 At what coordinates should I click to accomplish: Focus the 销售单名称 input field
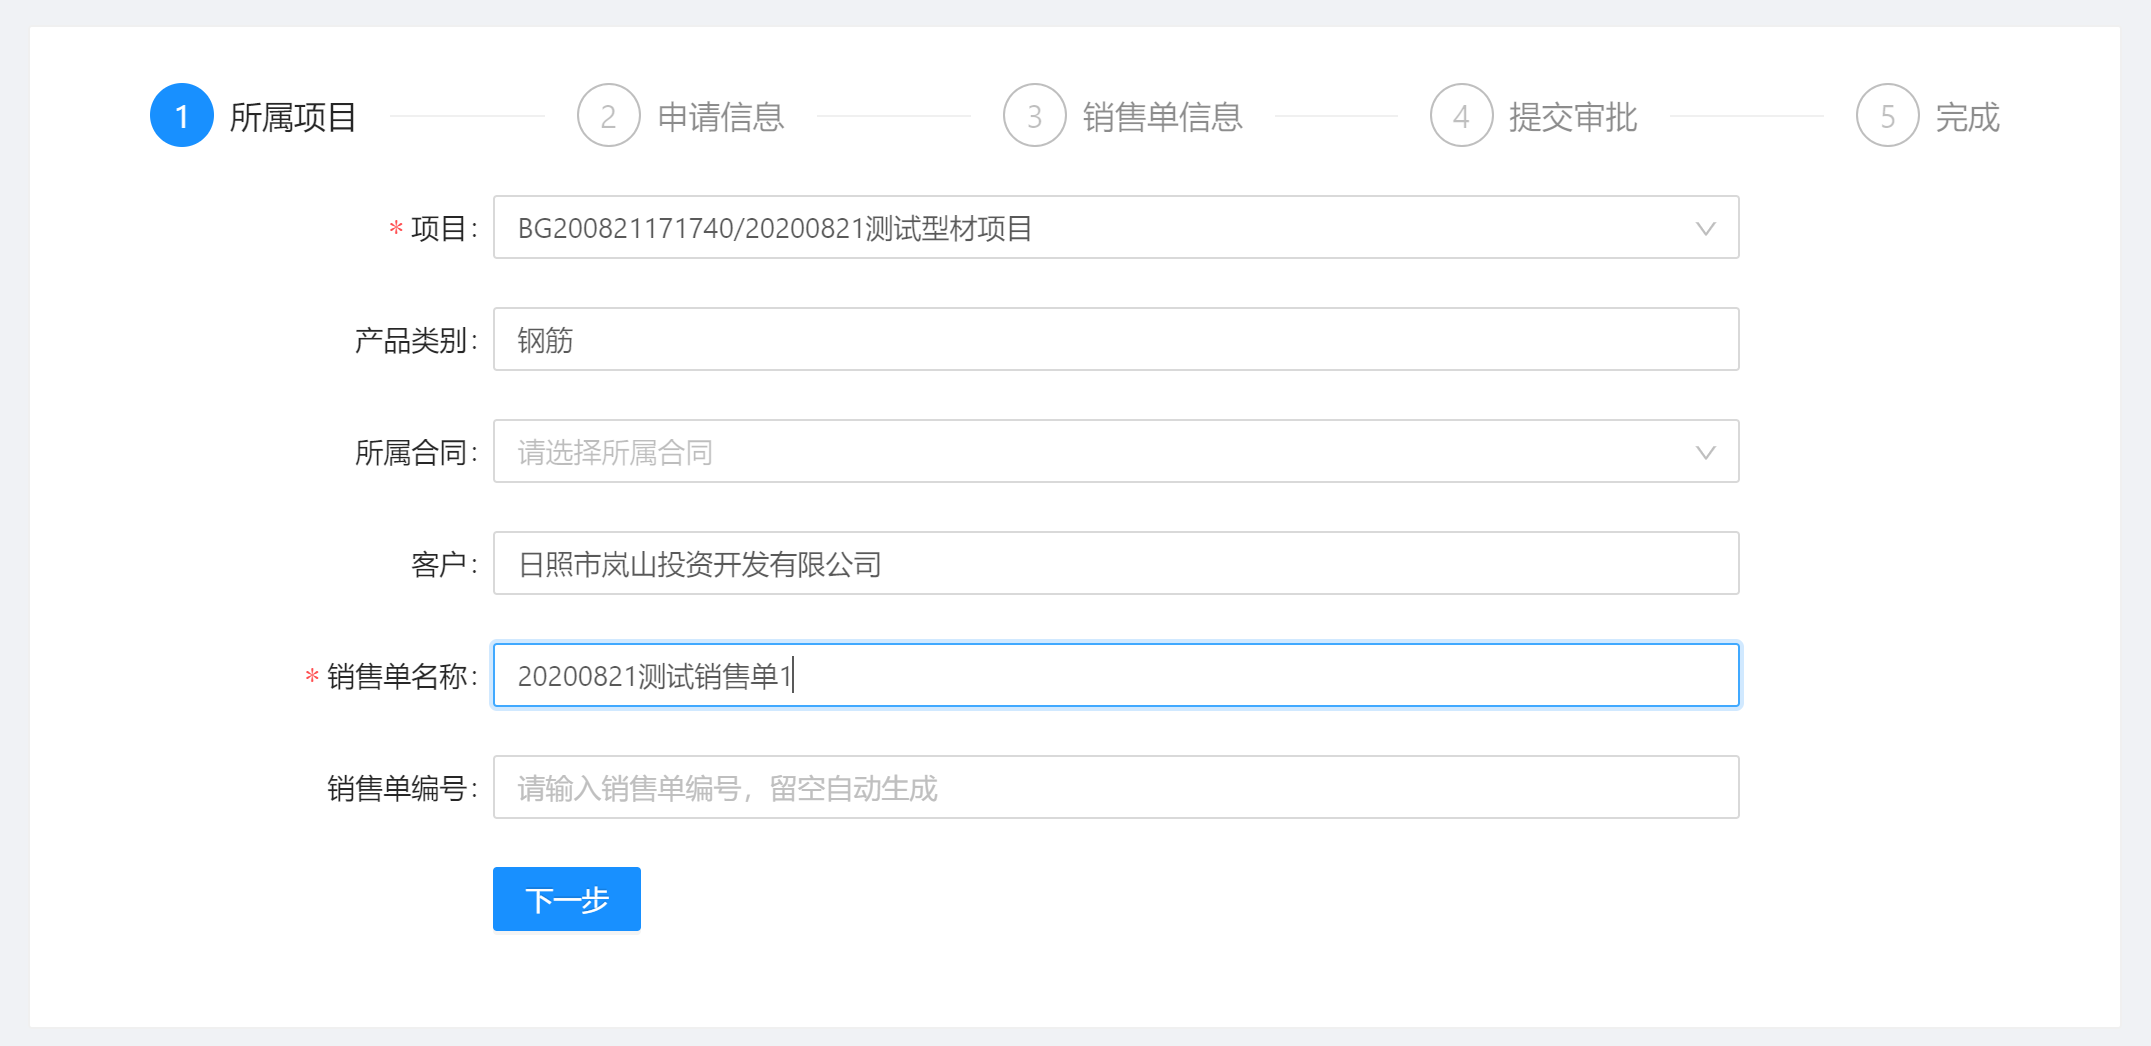(1116, 676)
